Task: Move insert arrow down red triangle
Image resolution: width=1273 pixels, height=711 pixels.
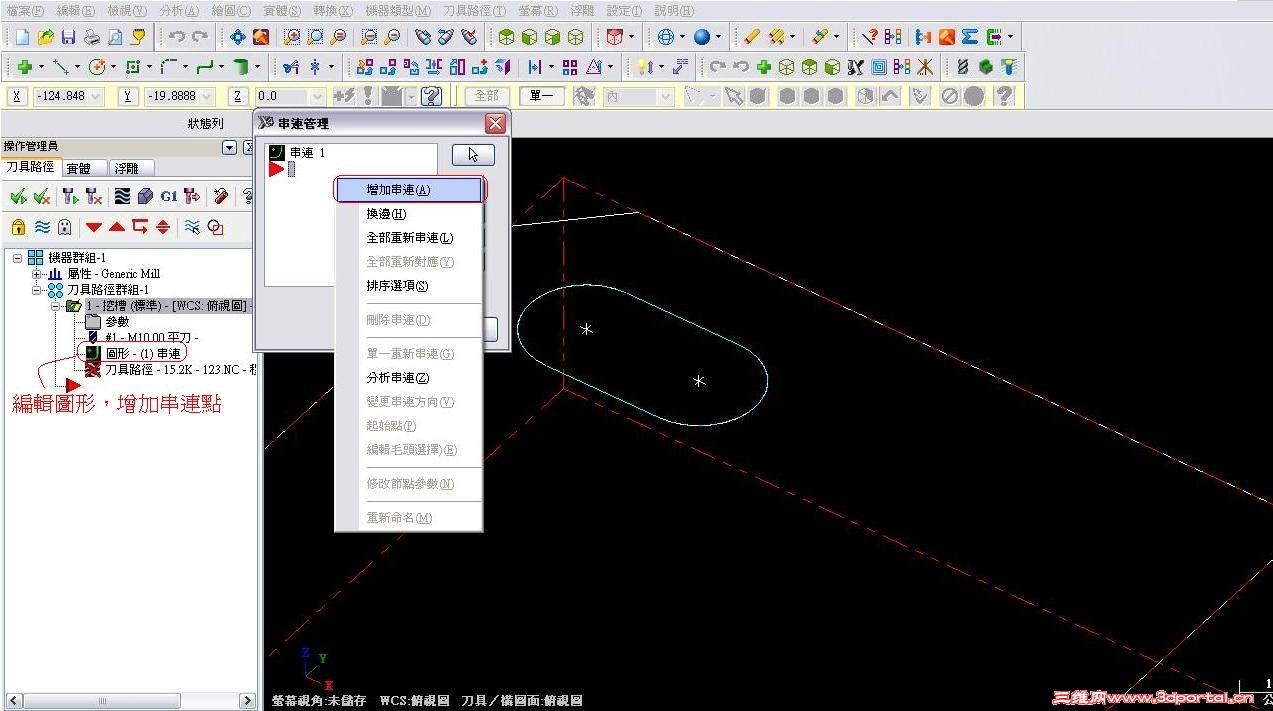Action: click(x=94, y=227)
